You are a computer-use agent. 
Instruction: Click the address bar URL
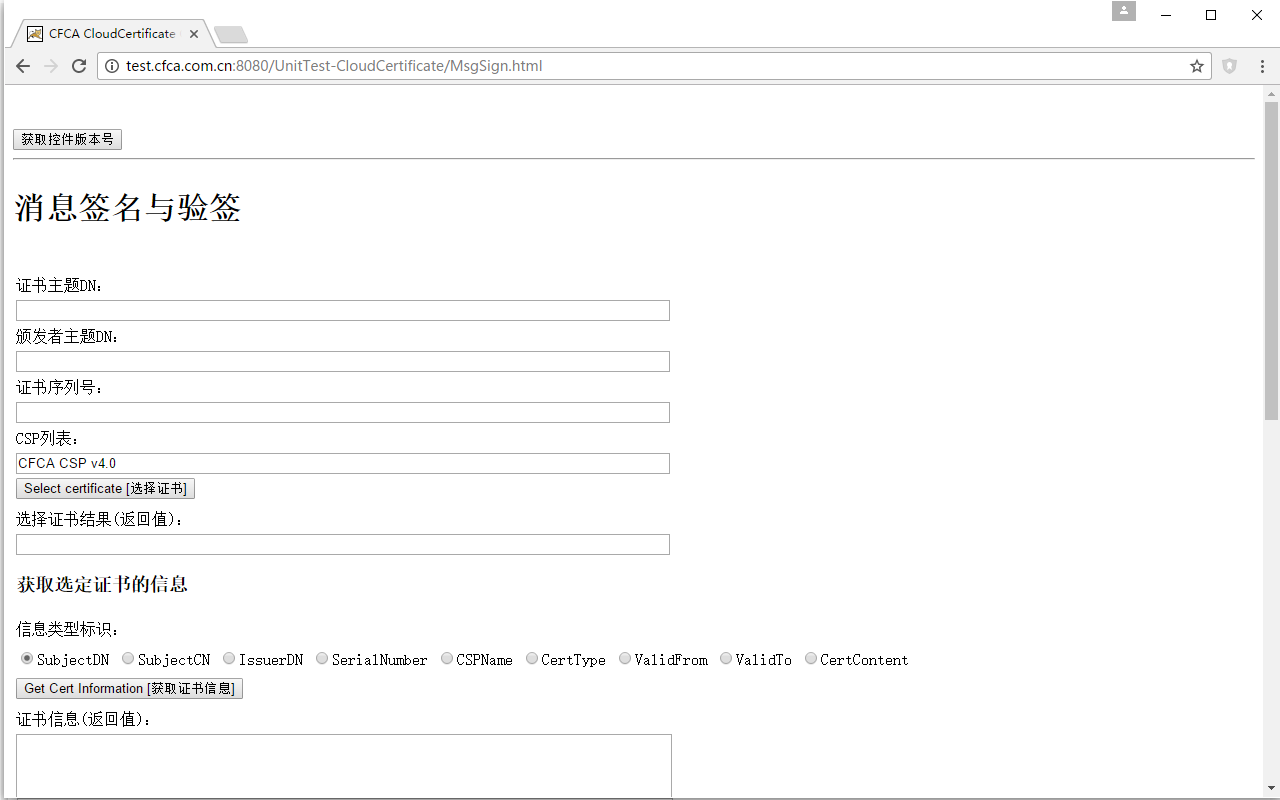point(334,66)
